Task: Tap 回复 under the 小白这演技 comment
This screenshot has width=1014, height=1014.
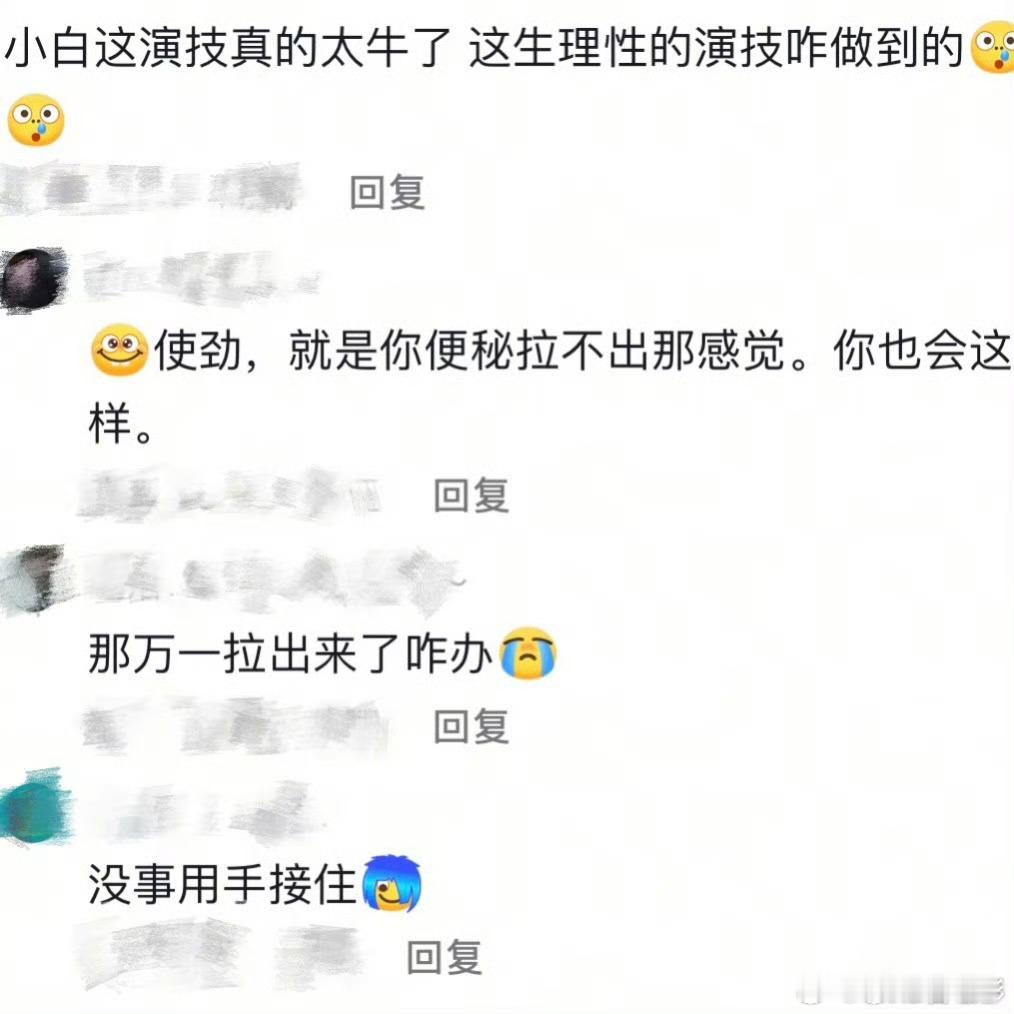Action: click(387, 192)
